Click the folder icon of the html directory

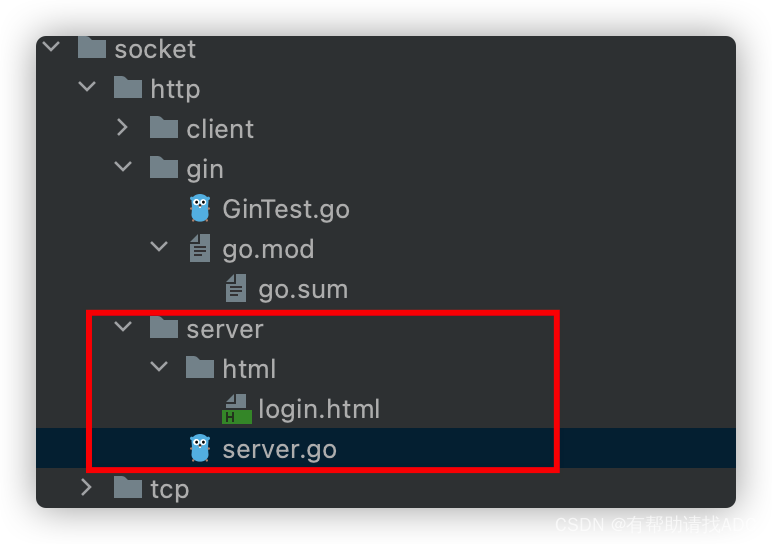pyautogui.click(x=200, y=367)
